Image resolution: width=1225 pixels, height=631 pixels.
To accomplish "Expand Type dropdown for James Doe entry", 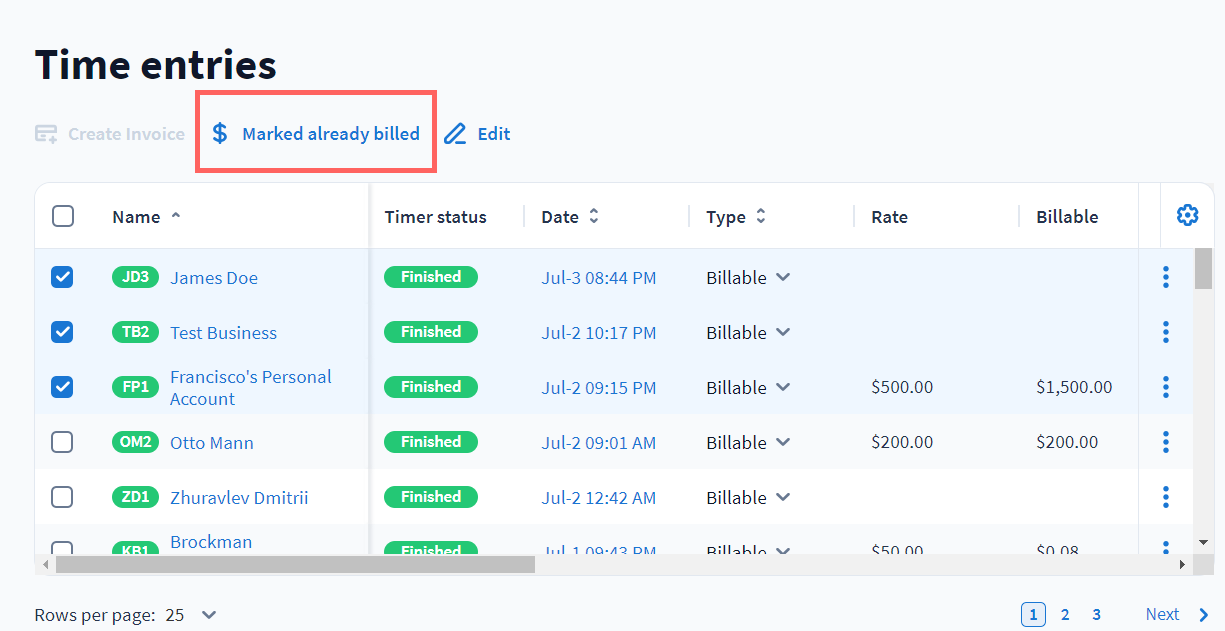I will click(783, 277).
